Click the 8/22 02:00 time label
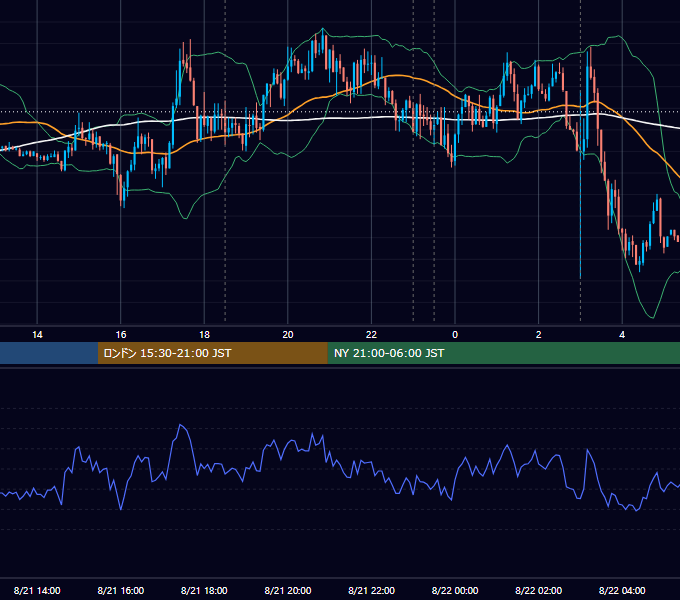The image size is (680, 600). 538,590
